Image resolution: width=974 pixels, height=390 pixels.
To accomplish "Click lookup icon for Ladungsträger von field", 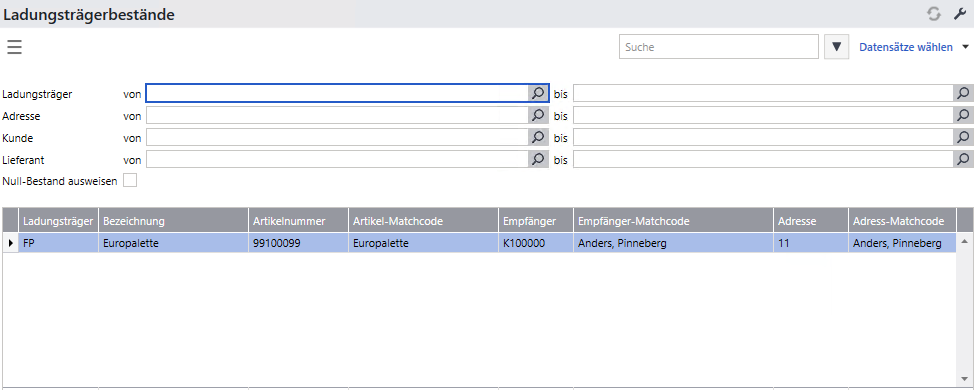I will (x=538, y=93).
